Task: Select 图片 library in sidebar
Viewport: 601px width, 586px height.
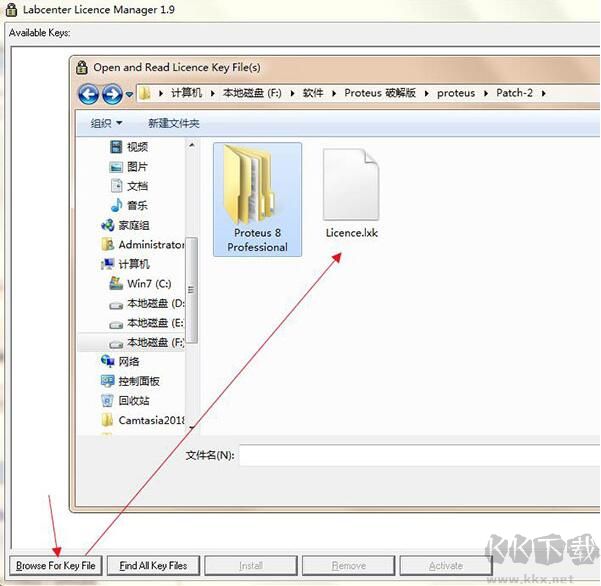Action: [x=138, y=167]
